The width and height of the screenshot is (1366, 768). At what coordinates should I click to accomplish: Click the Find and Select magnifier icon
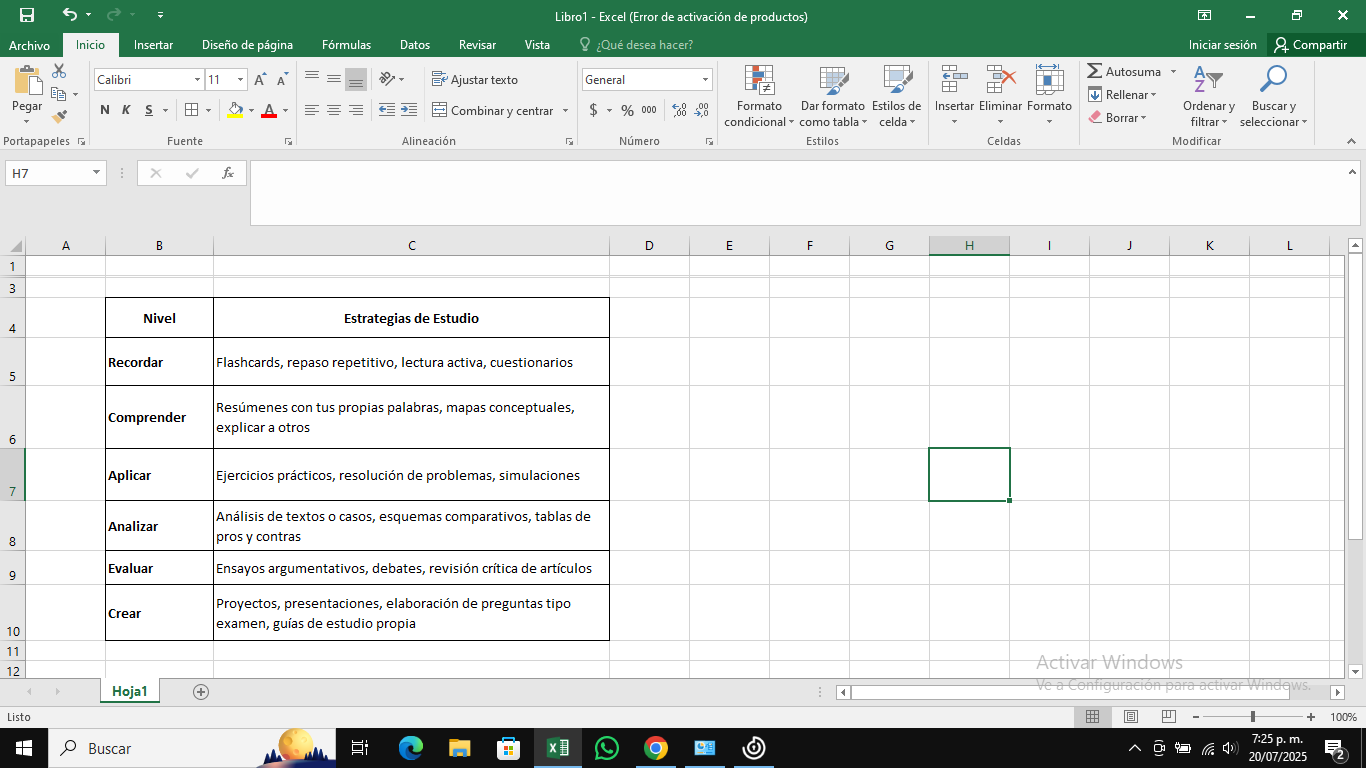[1273, 80]
